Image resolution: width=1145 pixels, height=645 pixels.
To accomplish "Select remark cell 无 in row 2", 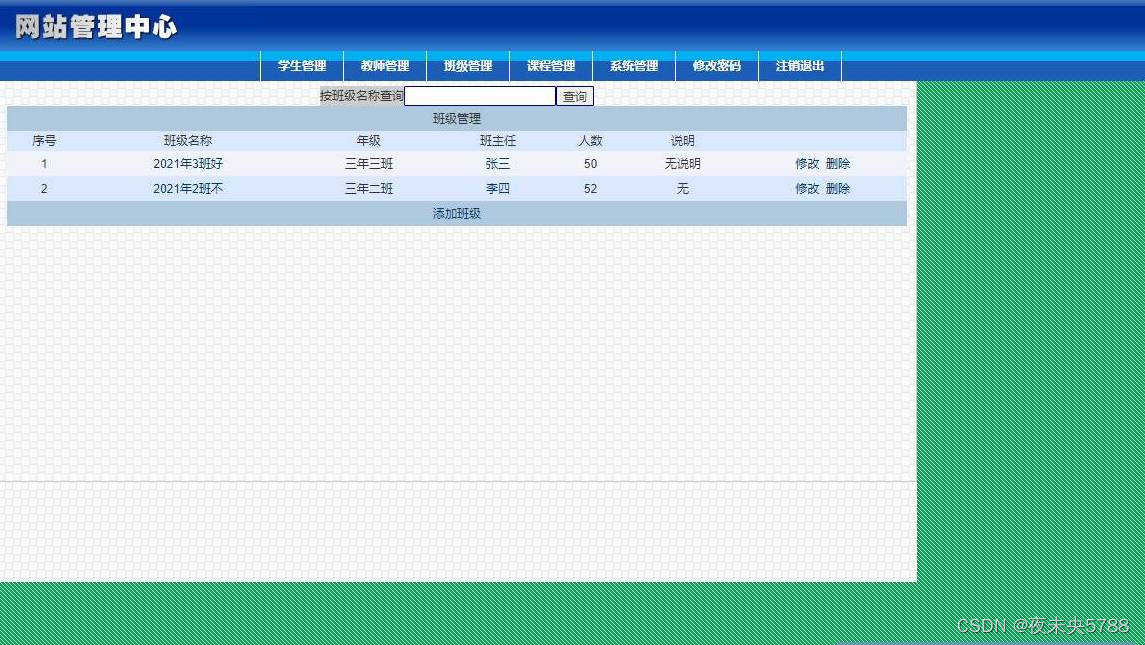I will point(683,188).
